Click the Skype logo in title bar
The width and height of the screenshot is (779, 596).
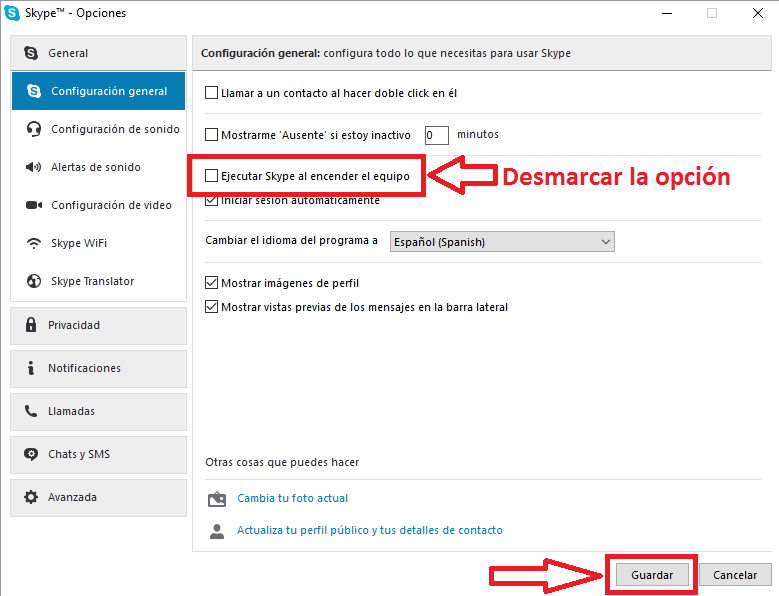[x=12, y=13]
